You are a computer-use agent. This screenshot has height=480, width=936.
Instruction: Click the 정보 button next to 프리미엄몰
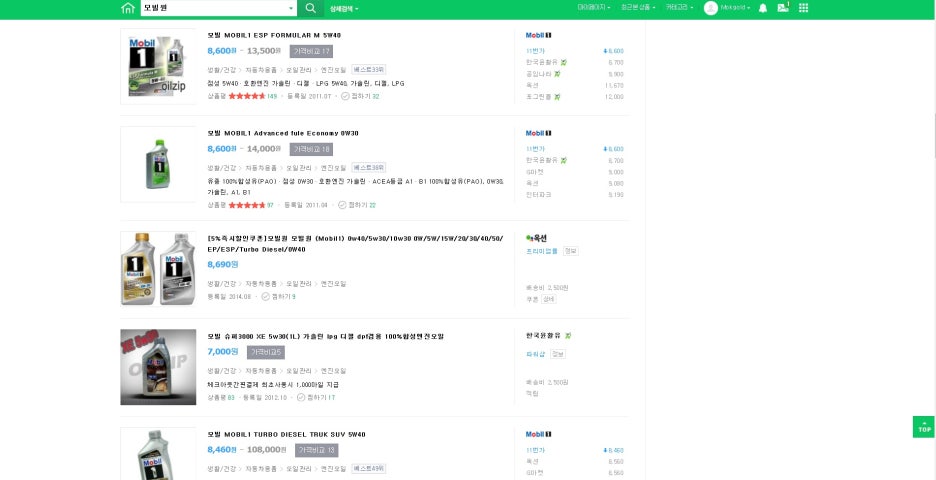pos(571,251)
